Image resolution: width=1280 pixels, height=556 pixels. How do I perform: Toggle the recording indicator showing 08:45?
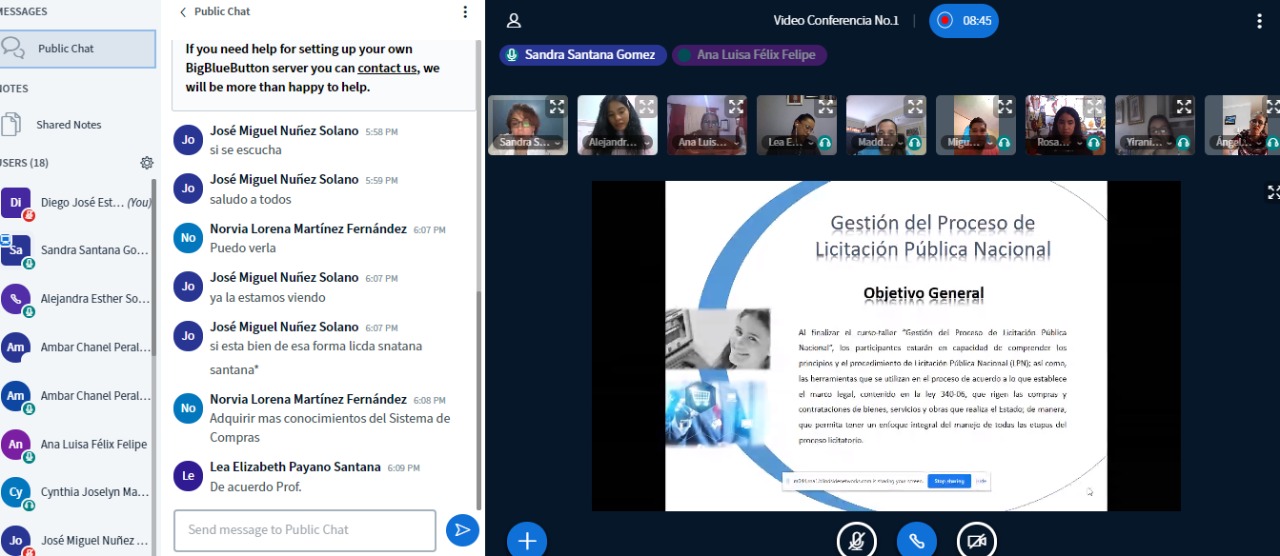click(964, 20)
